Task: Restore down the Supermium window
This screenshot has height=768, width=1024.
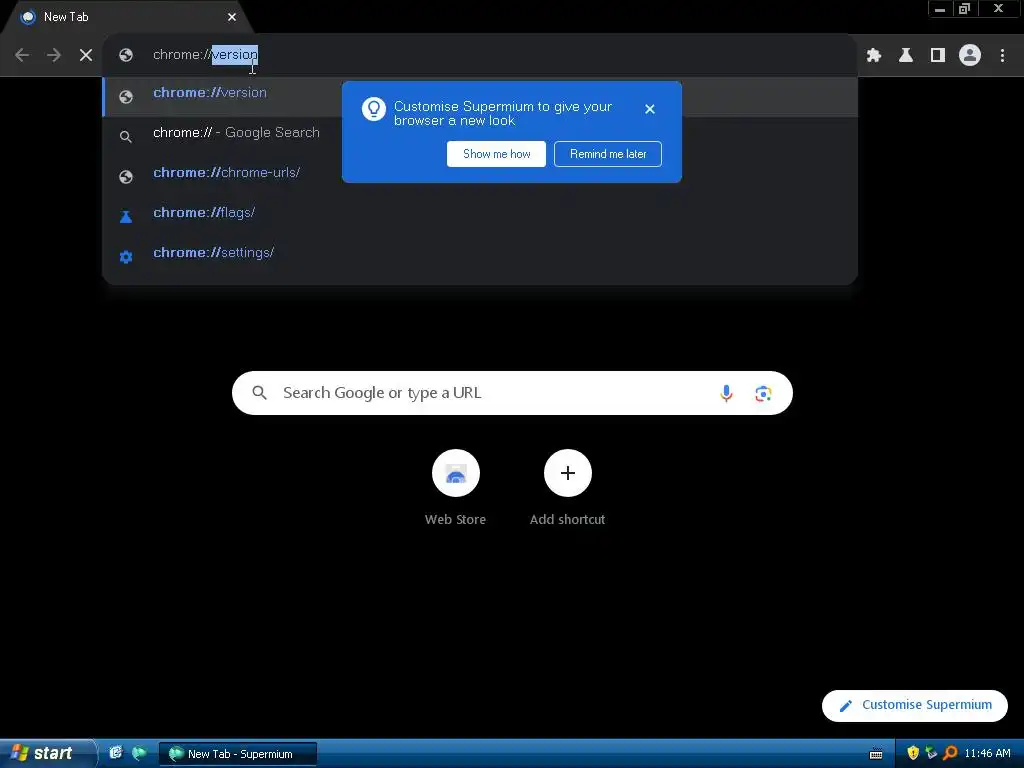Action: 964,9
